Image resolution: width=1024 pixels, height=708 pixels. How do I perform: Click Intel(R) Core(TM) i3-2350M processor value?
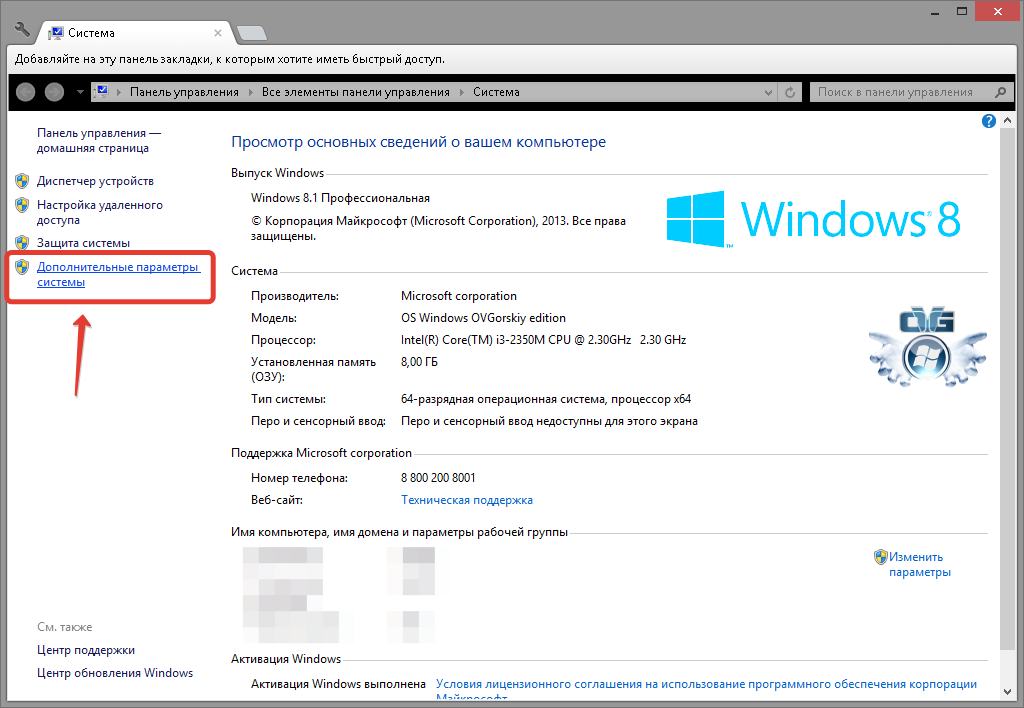pyautogui.click(x=543, y=340)
